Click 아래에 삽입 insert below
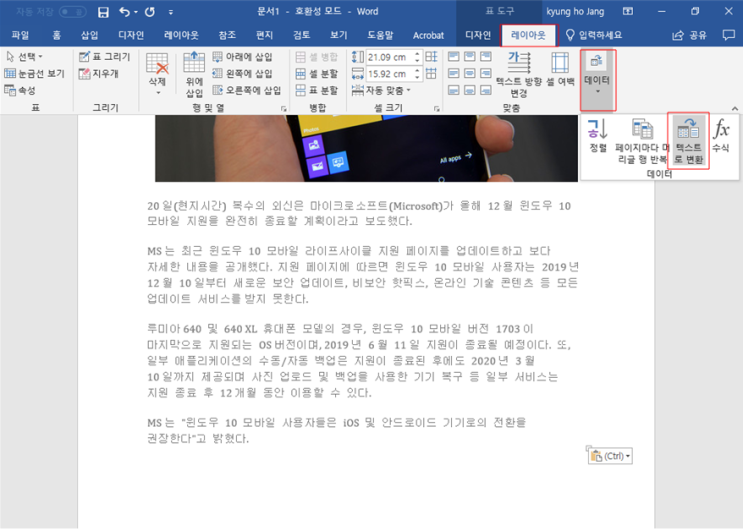 pos(242,57)
